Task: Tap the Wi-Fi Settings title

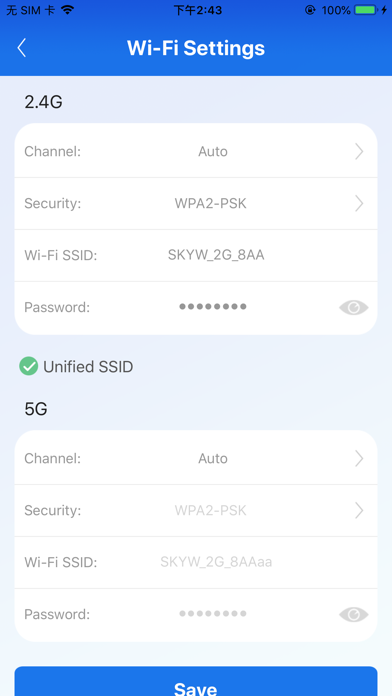Action: (x=196, y=48)
